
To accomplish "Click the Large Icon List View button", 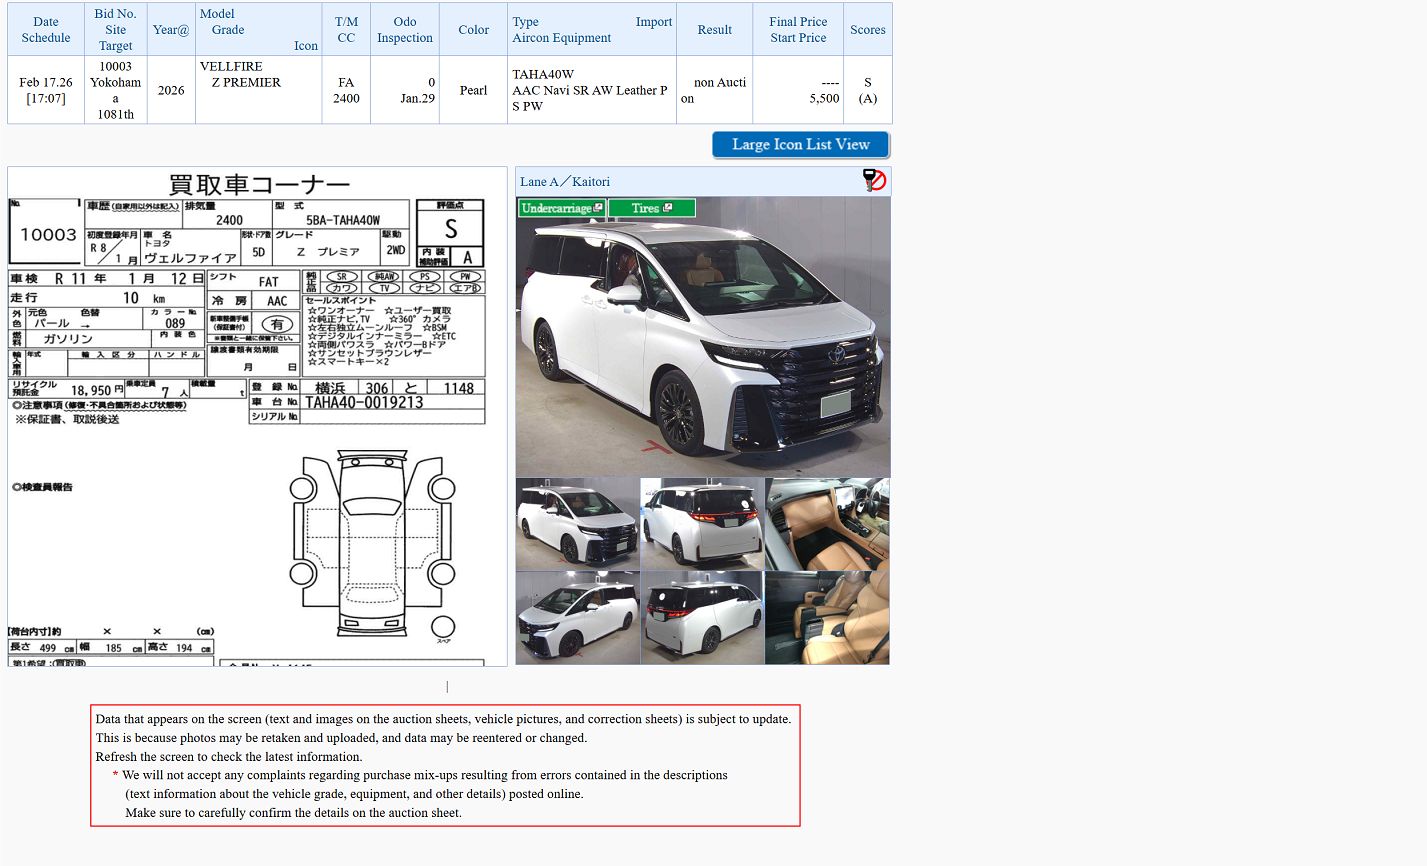I will pyautogui.click(x=801, y=145).
